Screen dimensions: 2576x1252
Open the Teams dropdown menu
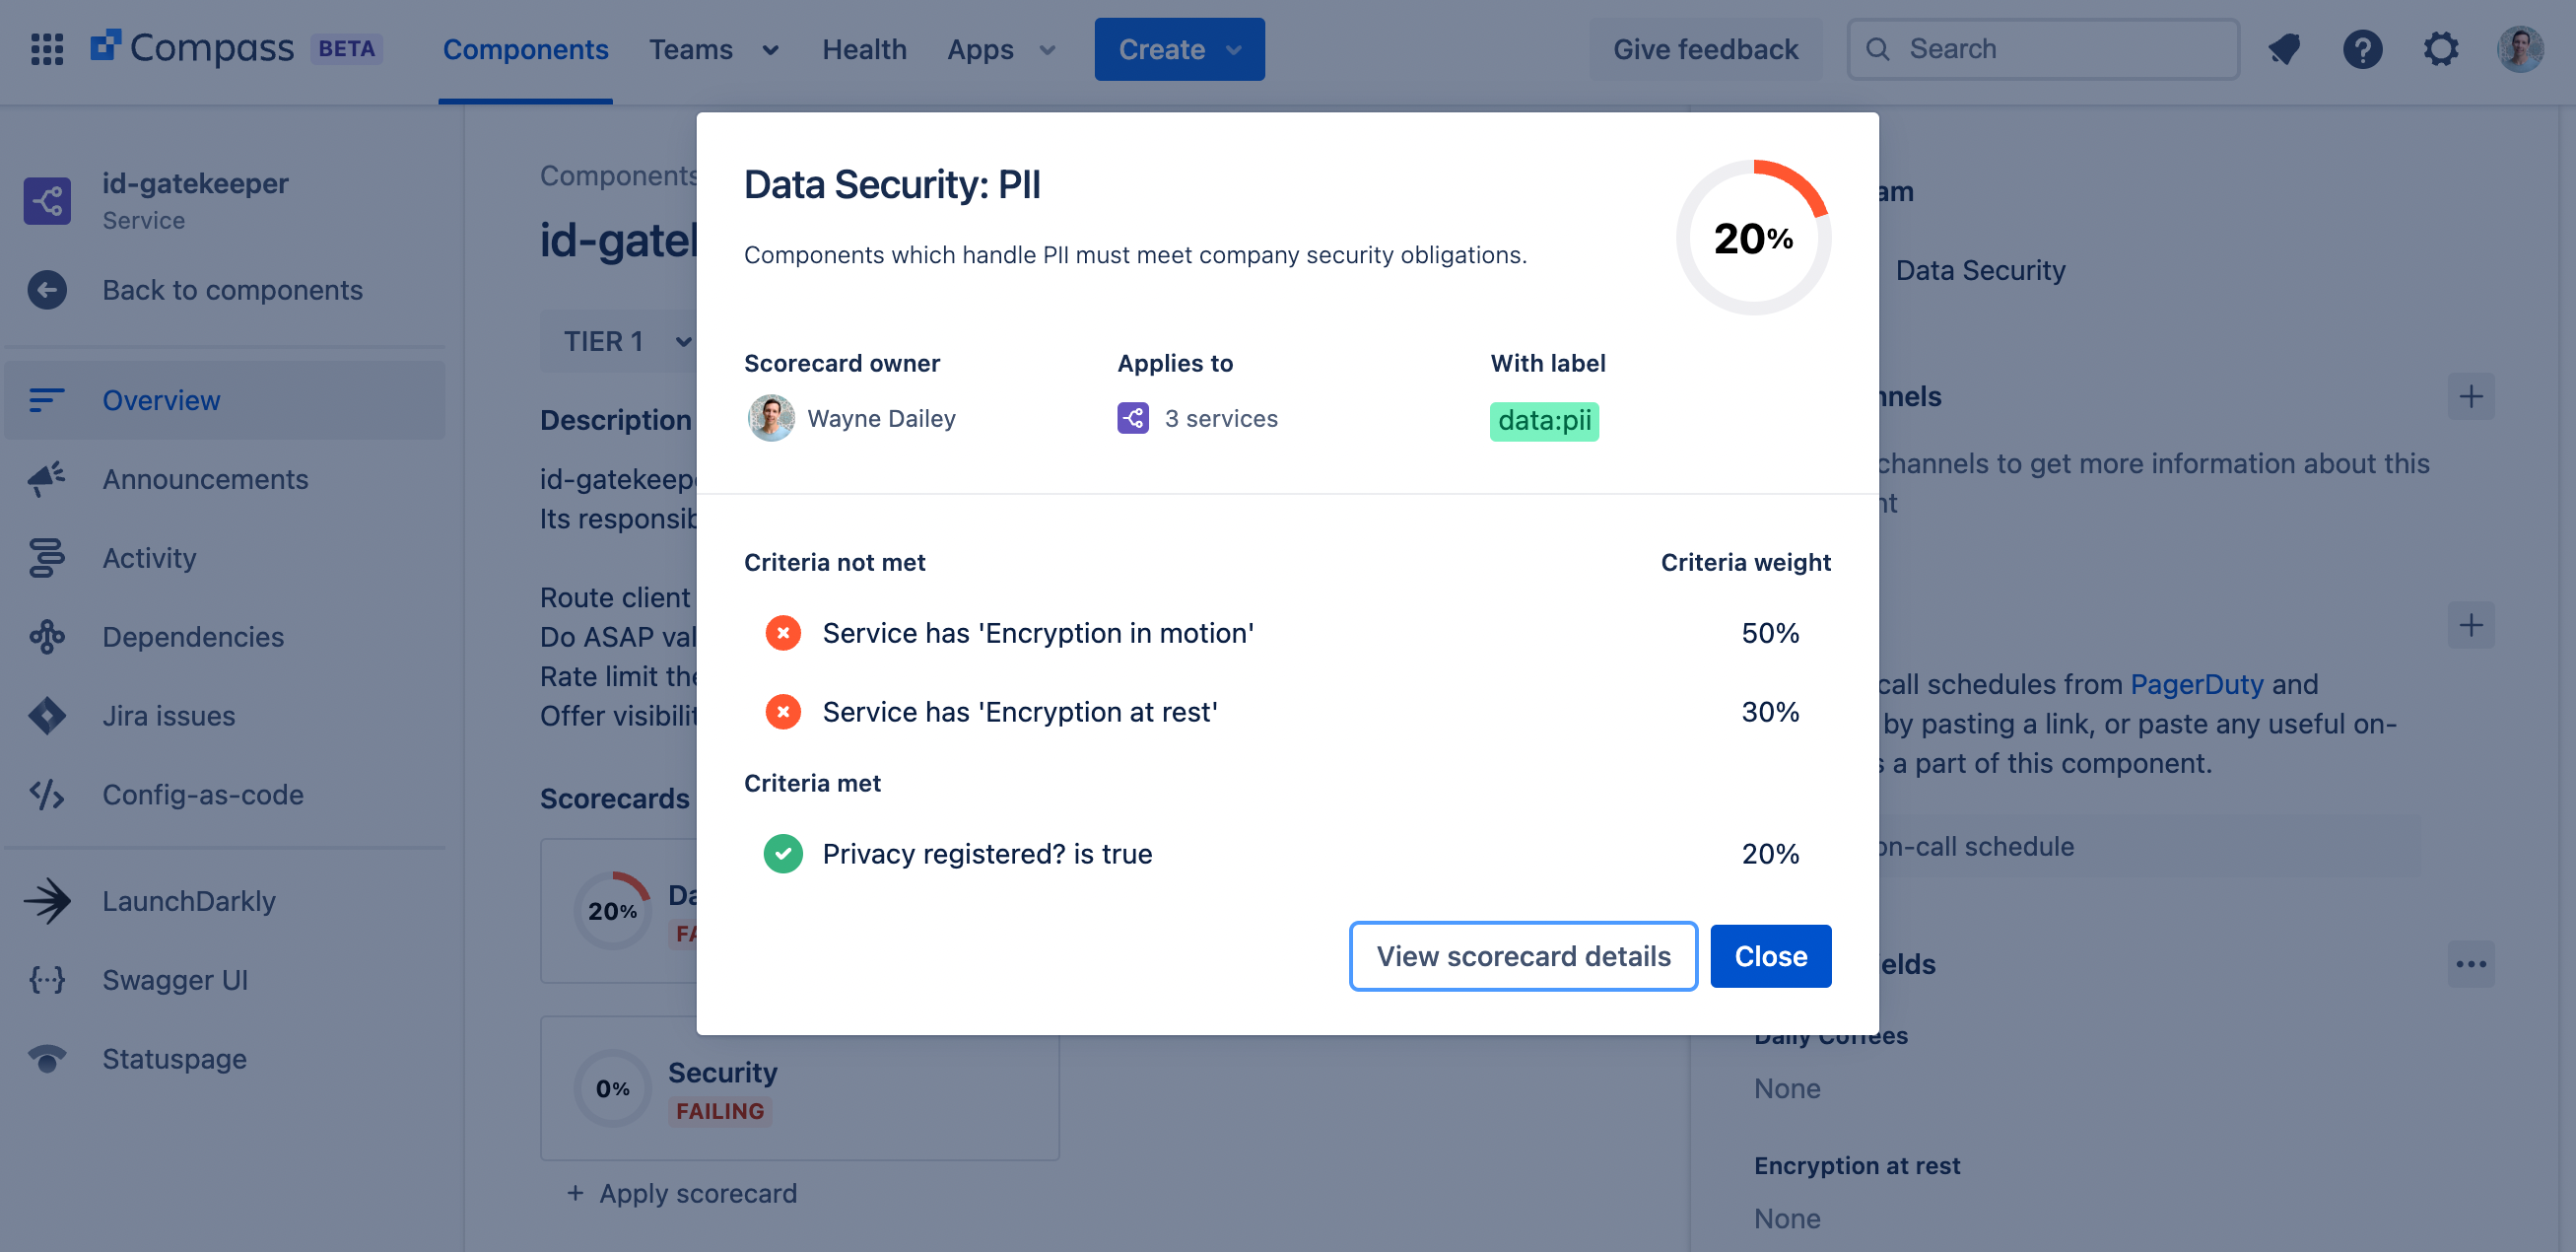point(712,49)
